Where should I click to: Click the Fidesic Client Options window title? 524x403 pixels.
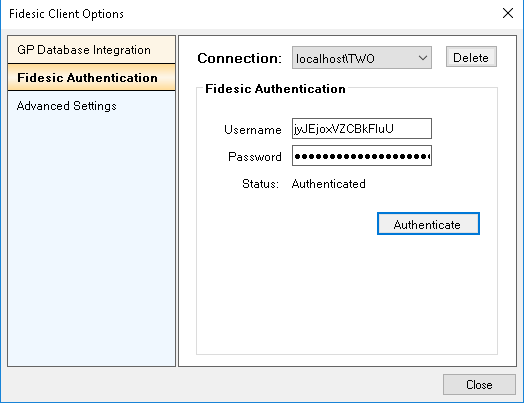click(x=66, y=14)
